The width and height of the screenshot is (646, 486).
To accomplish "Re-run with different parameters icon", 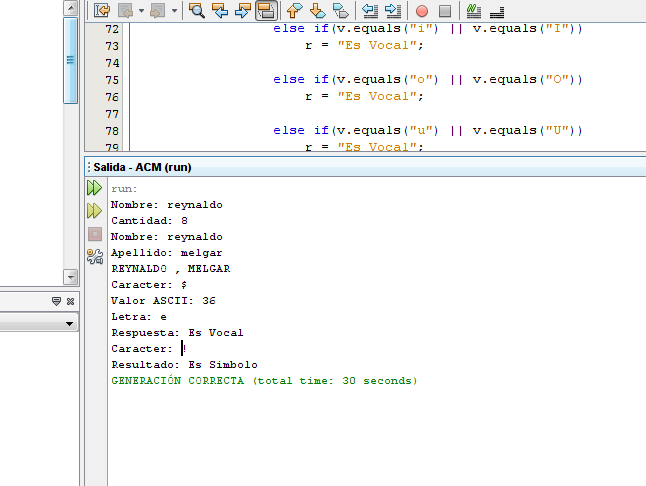I will (x=94, y=210).
